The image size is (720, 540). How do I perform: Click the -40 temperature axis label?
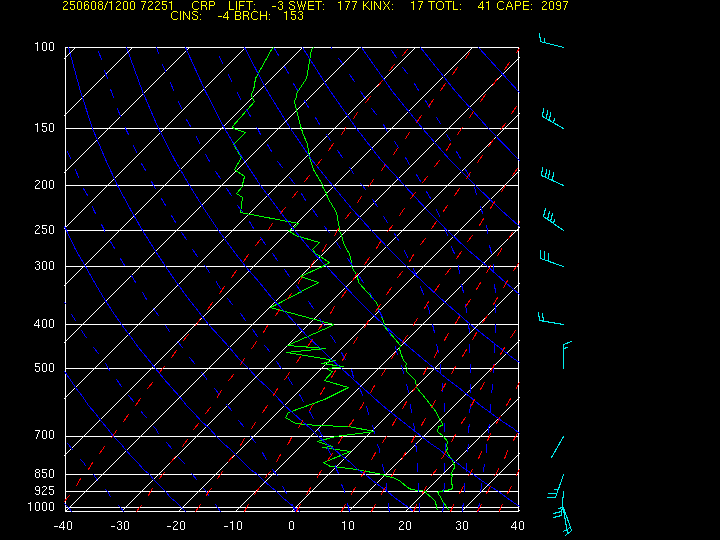coord(63,526)
